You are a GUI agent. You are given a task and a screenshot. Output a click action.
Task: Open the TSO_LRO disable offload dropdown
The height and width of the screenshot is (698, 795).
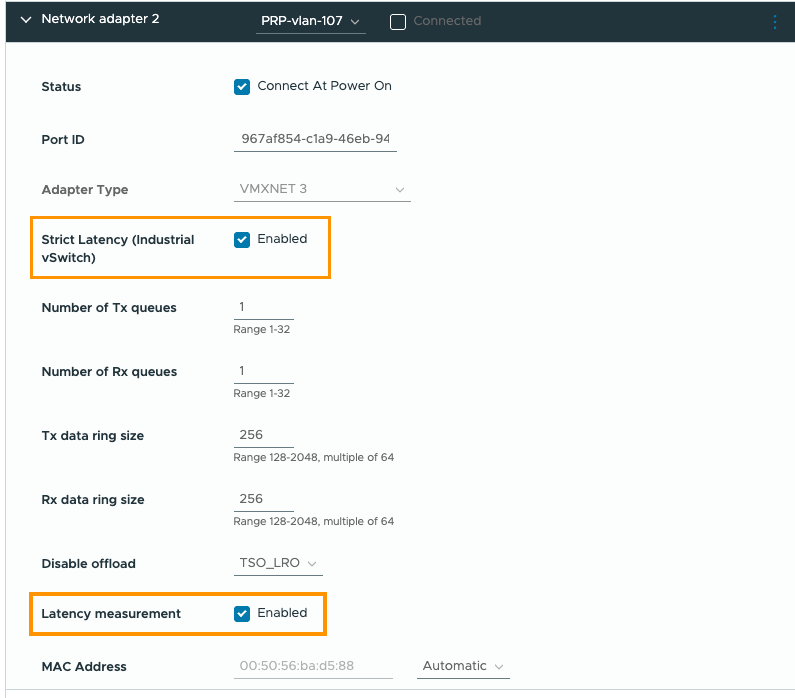278,564
